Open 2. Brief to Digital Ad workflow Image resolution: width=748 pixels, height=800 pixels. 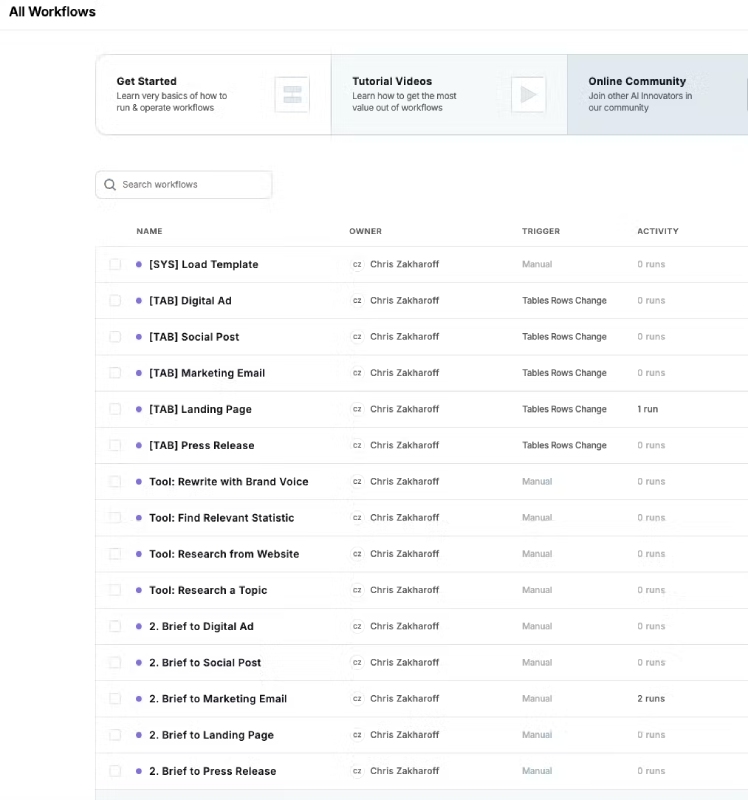point(201,627)
